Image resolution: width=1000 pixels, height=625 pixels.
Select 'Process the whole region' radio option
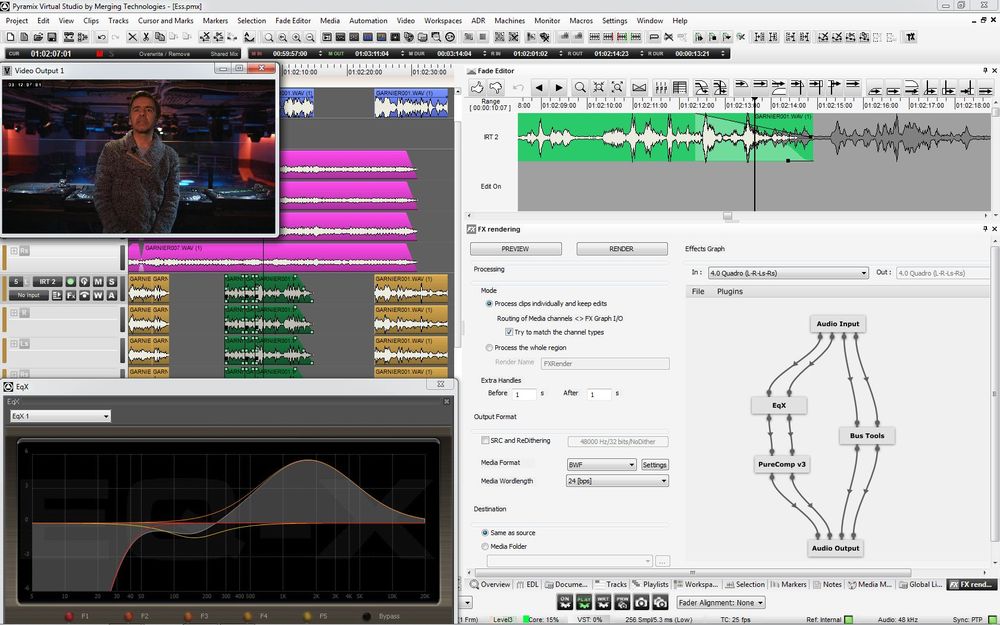point(488,347)
